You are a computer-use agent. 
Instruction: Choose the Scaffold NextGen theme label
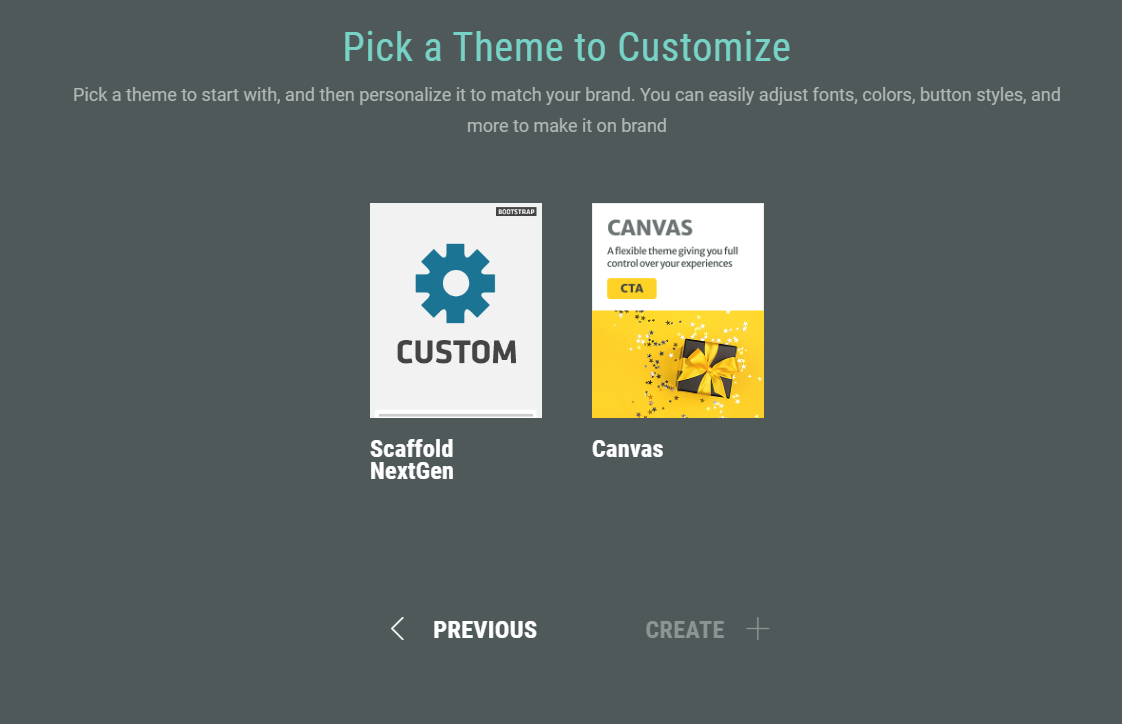pos(412,459)
